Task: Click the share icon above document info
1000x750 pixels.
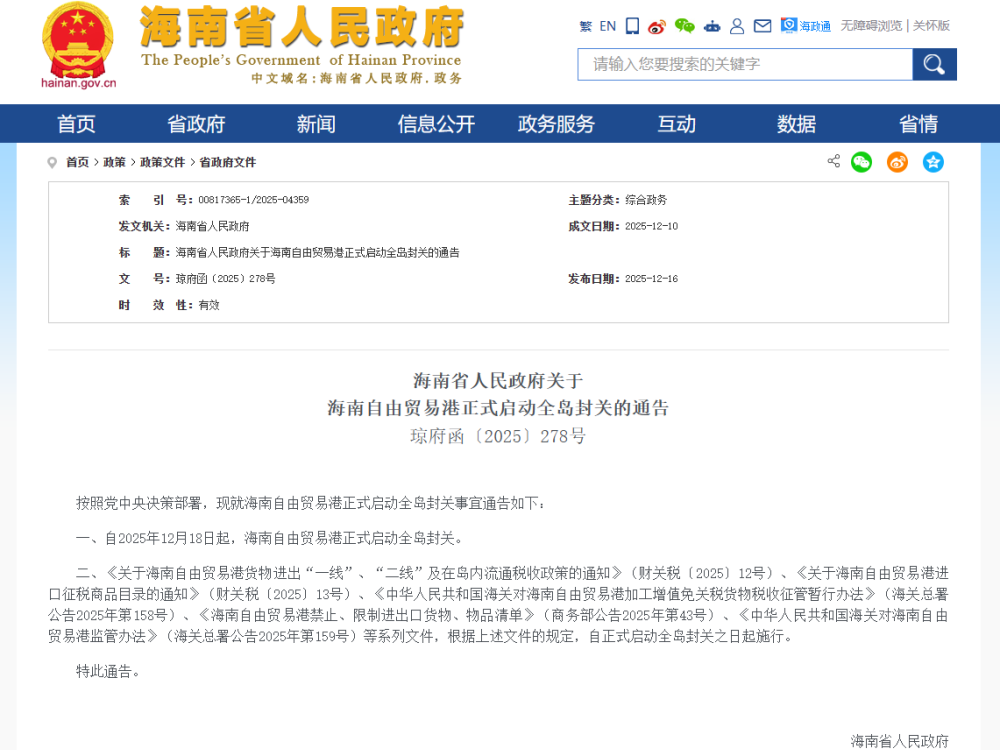Action: (x=834, y=161)
